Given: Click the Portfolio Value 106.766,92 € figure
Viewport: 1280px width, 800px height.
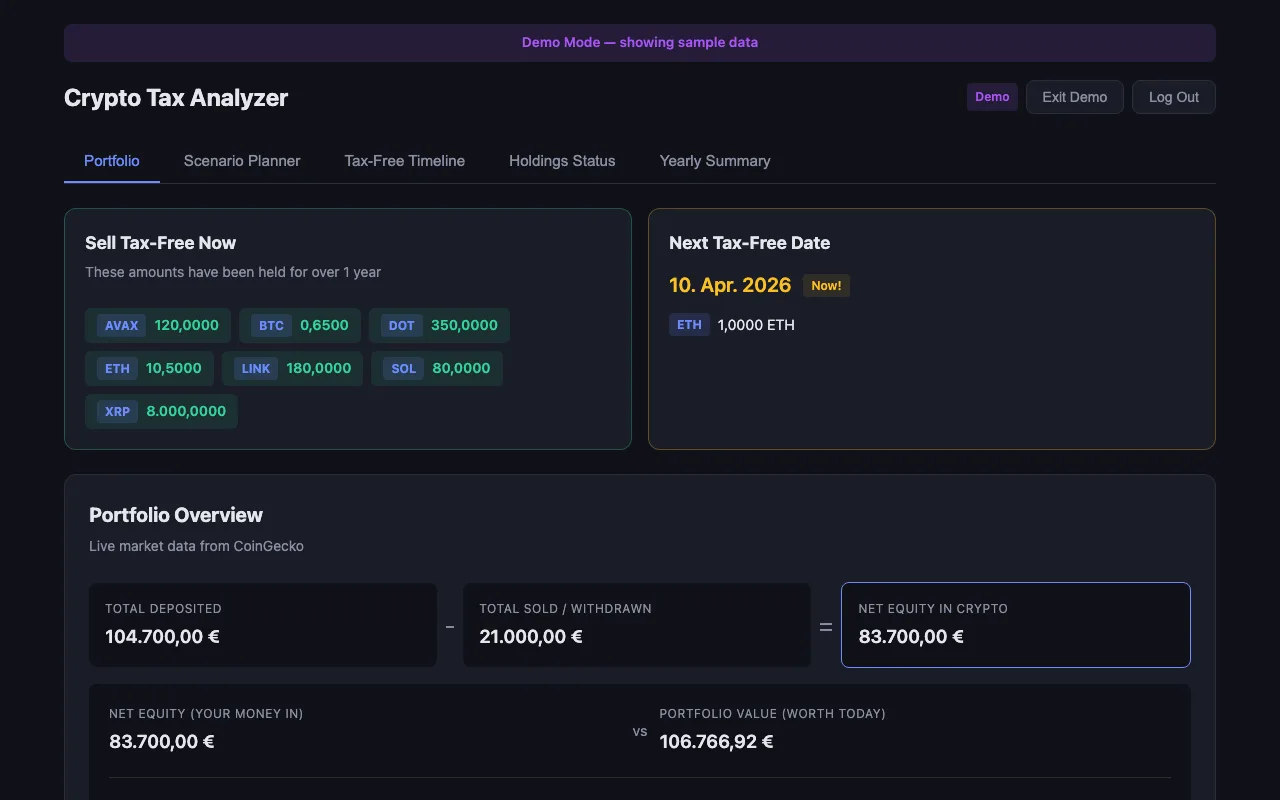Looking at the screenshot, I should (717, 741).
